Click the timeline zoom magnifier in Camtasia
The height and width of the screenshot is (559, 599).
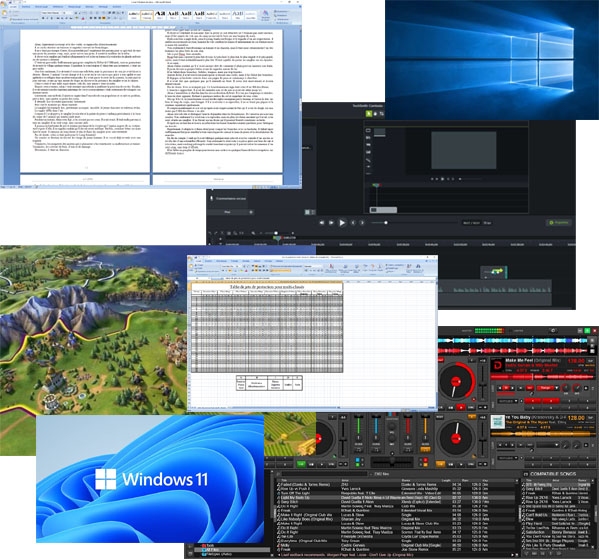point(253,233)
